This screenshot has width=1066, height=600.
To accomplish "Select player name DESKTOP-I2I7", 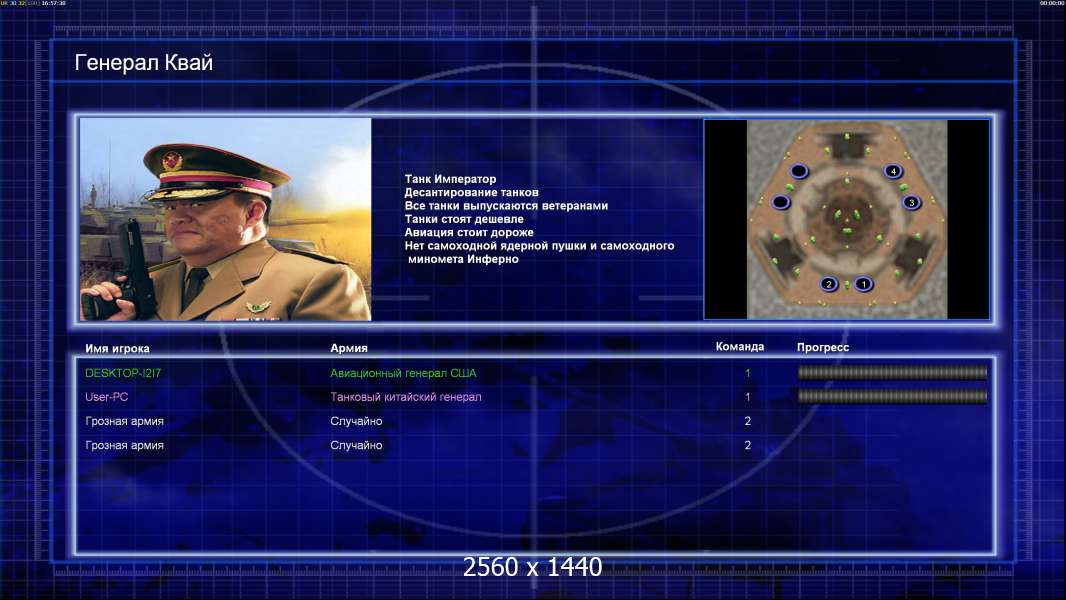I will click(x=123, y=373).
